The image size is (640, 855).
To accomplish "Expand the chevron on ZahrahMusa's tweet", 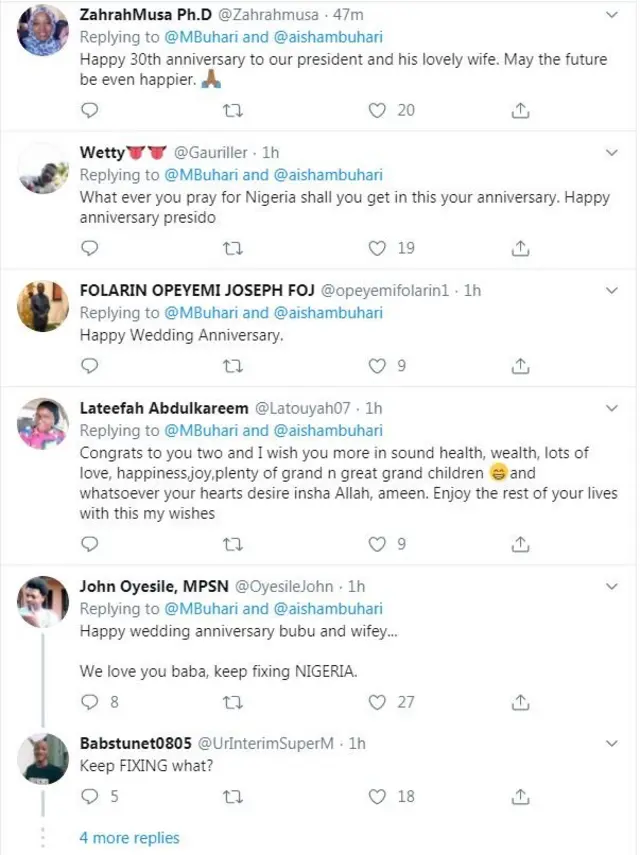I will [612, 16].
